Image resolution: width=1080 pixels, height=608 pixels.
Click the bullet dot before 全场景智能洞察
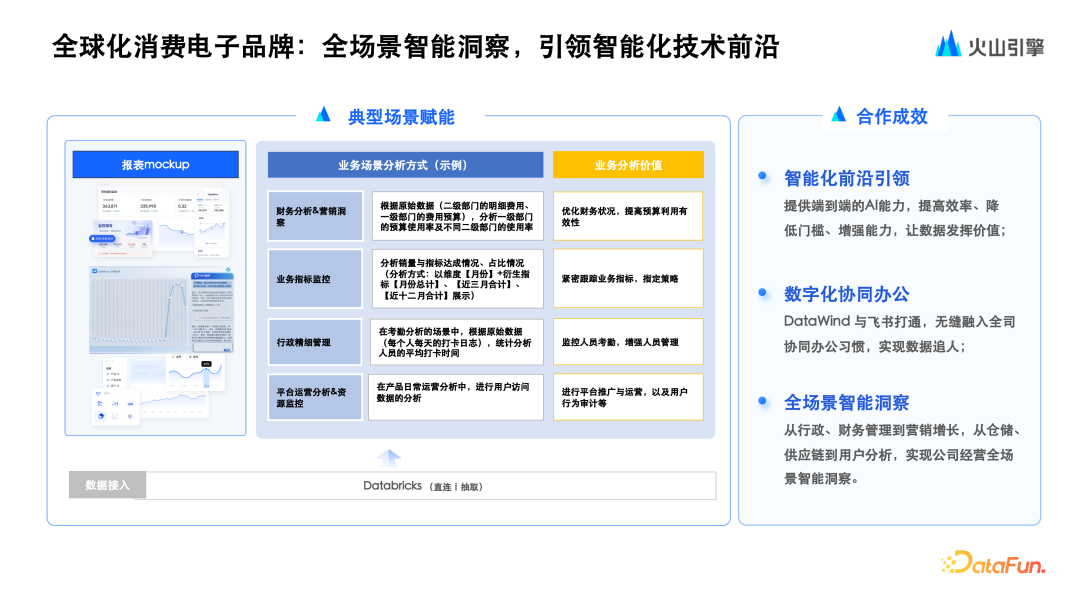point(763,401)
